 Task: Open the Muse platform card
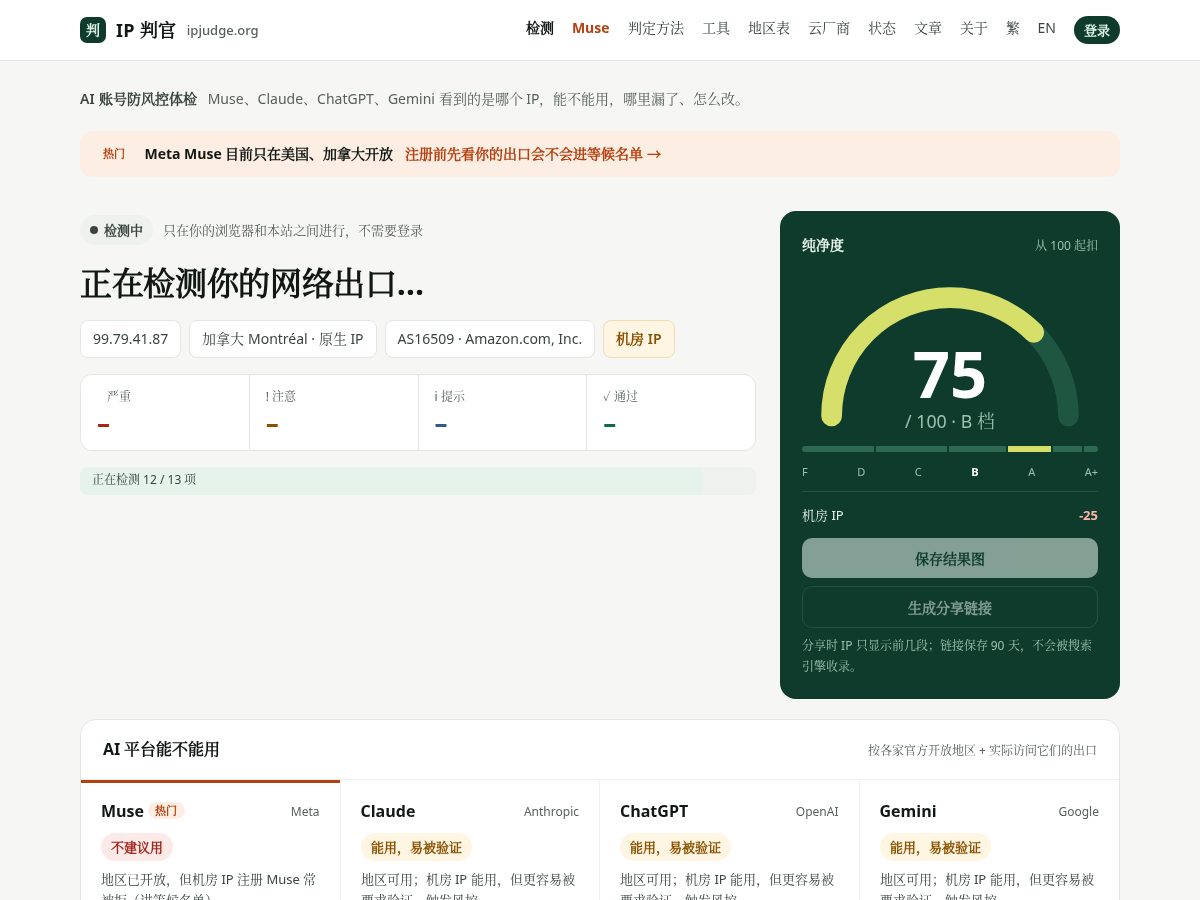click(210, 840)
